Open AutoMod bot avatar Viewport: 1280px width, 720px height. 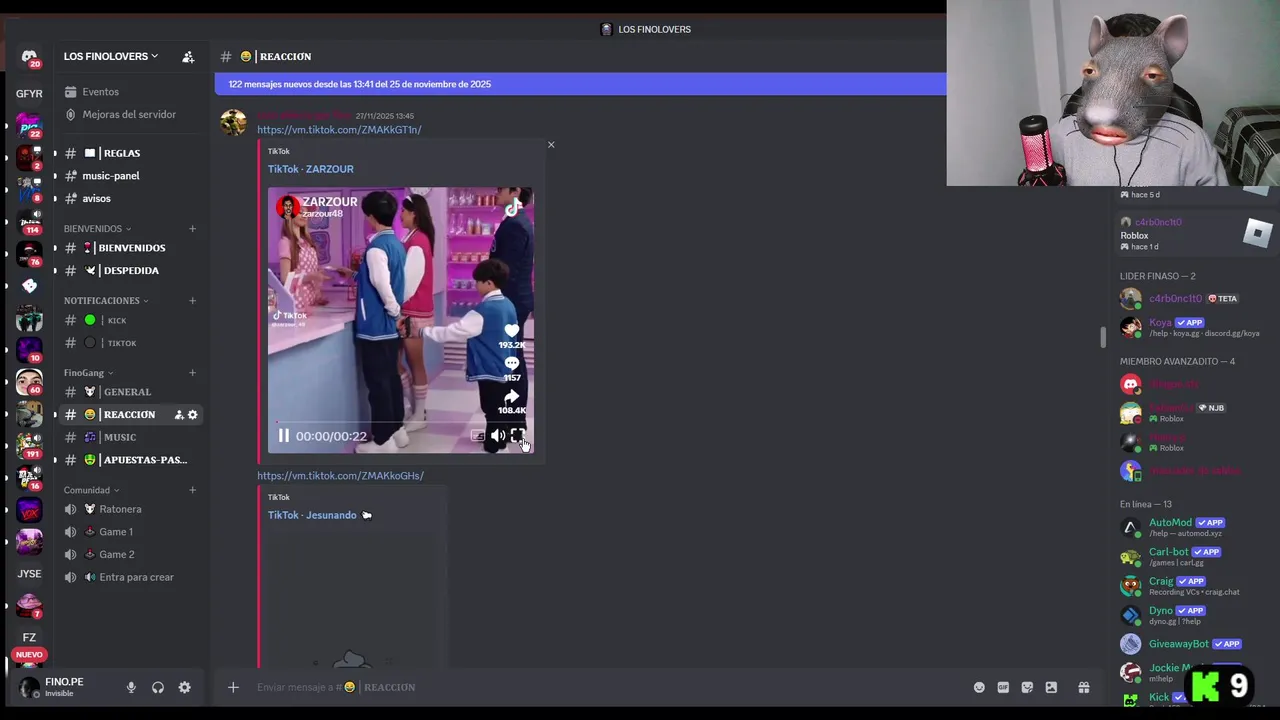(x=1131, y=528)
